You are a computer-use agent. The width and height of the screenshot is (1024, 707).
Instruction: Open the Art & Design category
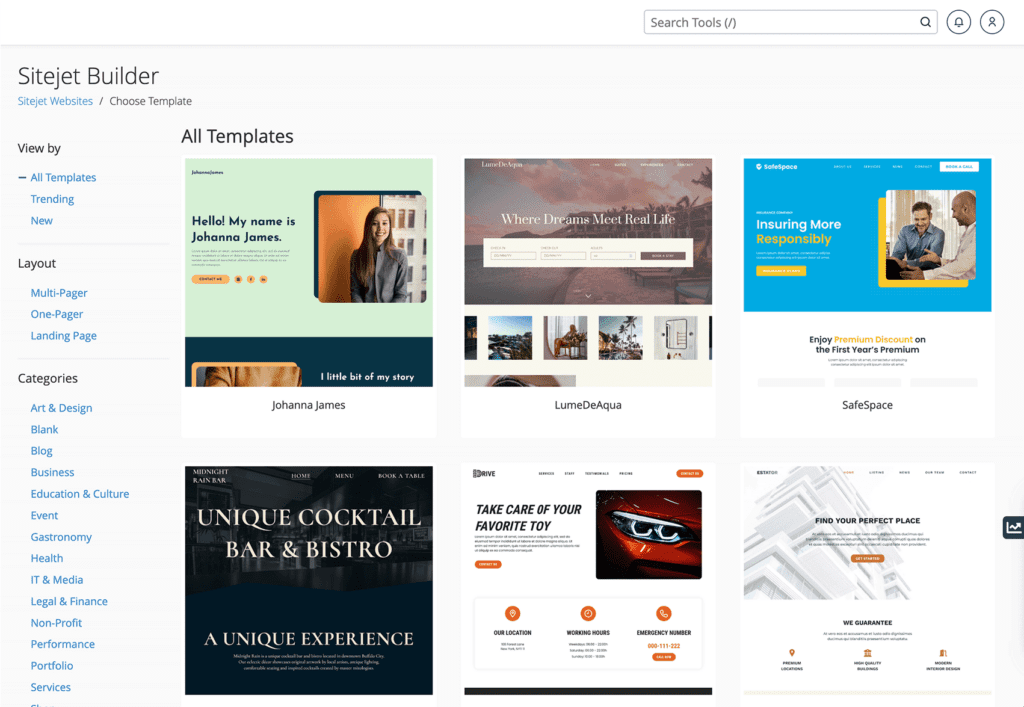pyautogui.click(x=61, y=408)
